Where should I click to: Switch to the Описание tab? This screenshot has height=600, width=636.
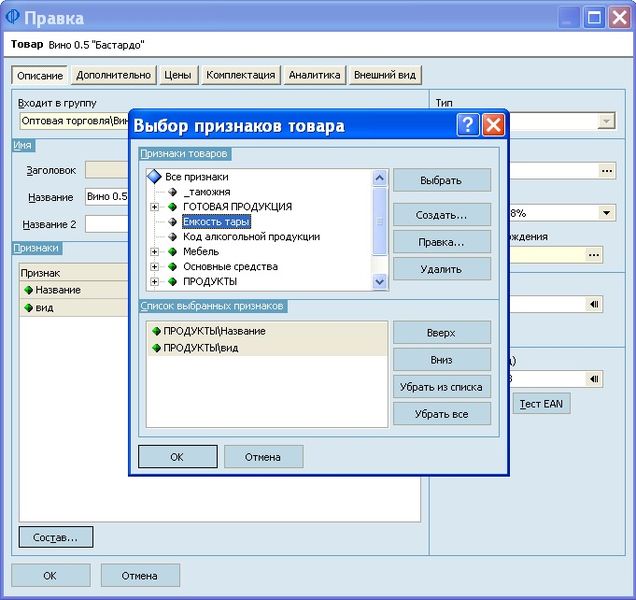(40, 76)
